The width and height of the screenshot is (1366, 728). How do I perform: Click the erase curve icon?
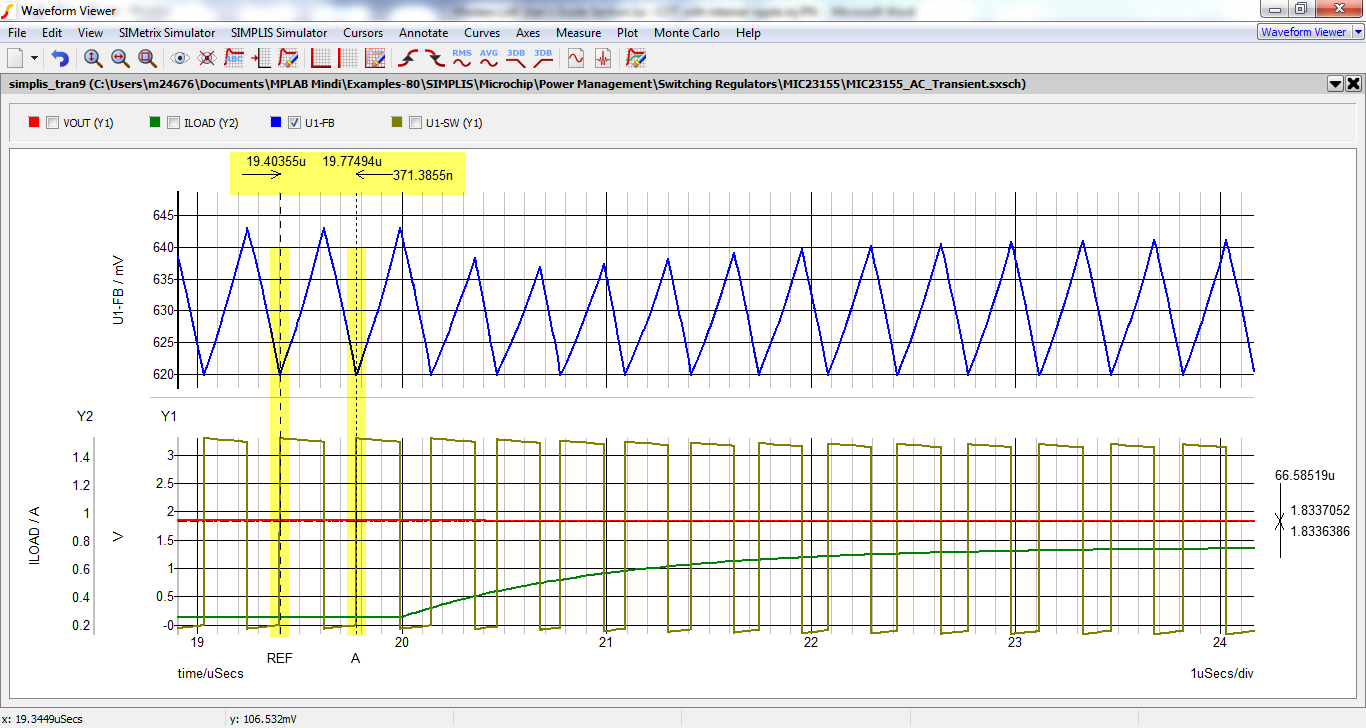pyautogui.click(x=288, y=58)
